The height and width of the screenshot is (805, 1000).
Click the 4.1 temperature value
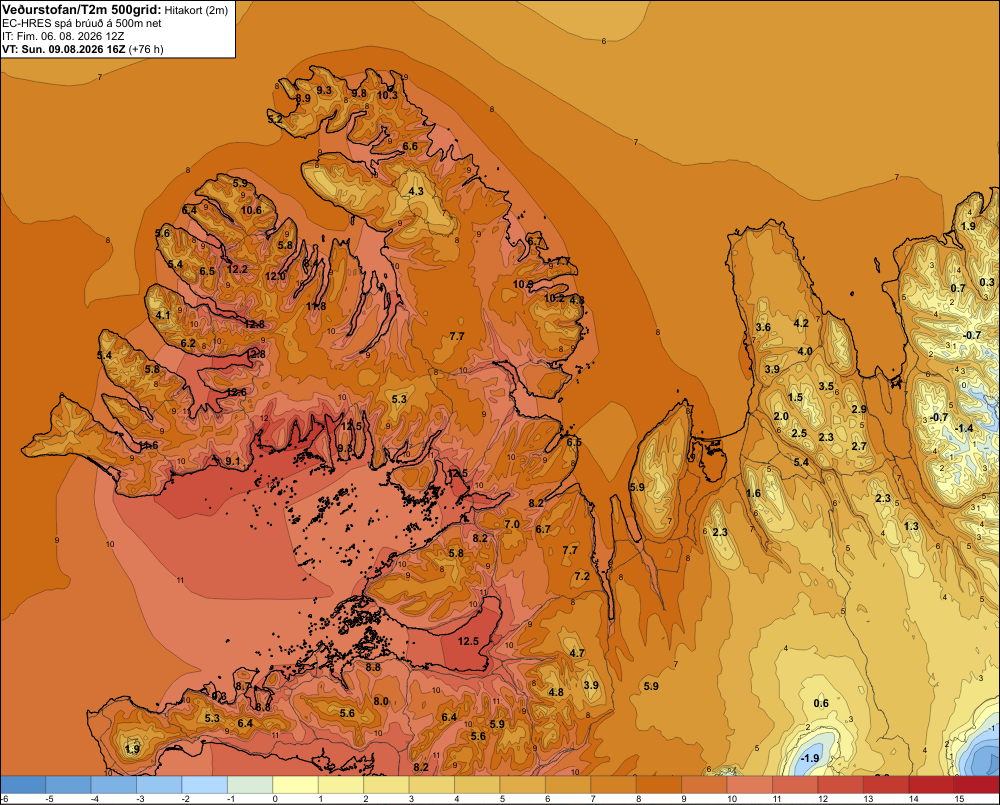[x=163, y=315]
